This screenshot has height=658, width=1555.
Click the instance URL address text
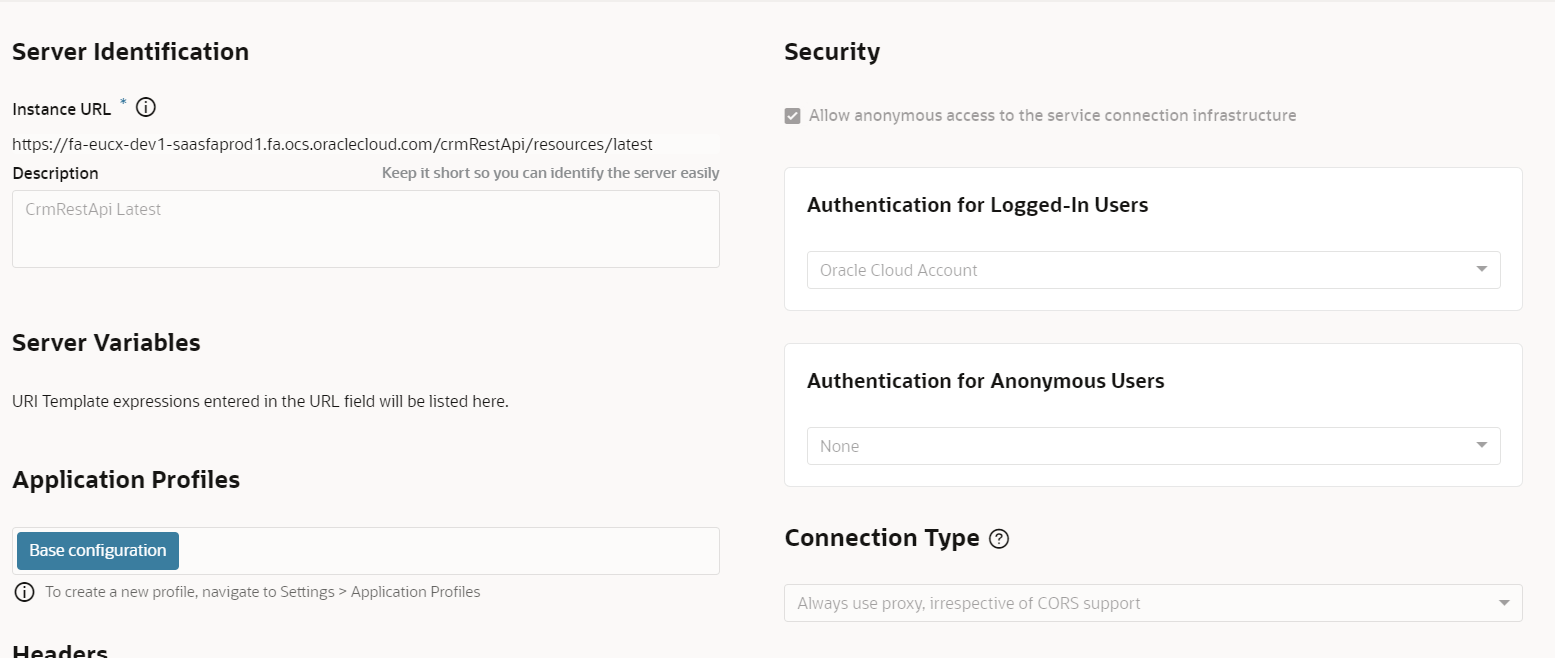(332, 143)
